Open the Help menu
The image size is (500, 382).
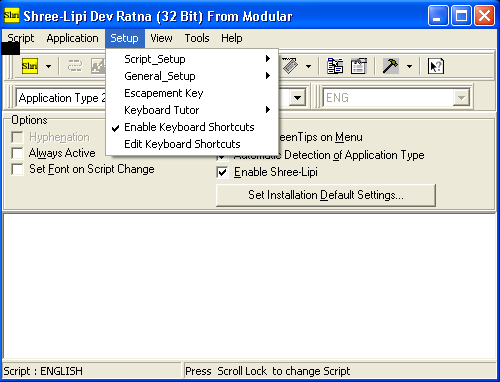(x=232, y=38)
